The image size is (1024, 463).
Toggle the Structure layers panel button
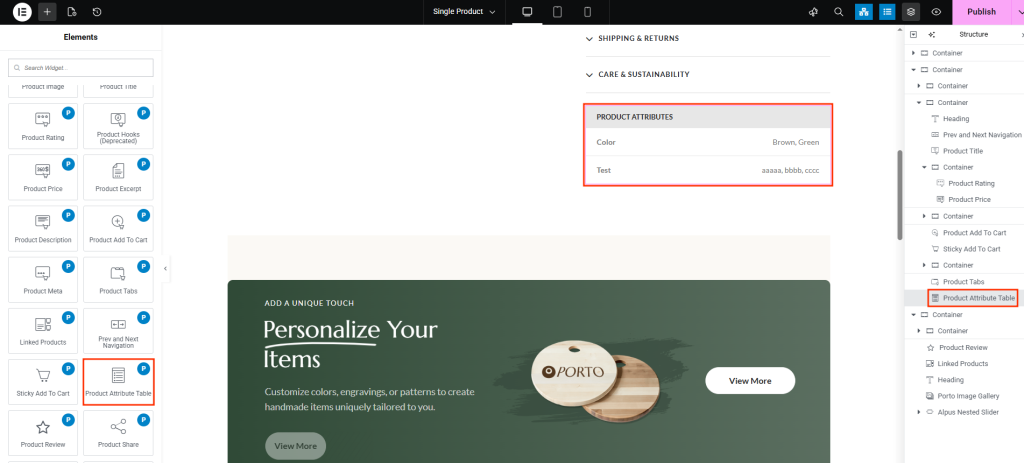coord(910,12)
